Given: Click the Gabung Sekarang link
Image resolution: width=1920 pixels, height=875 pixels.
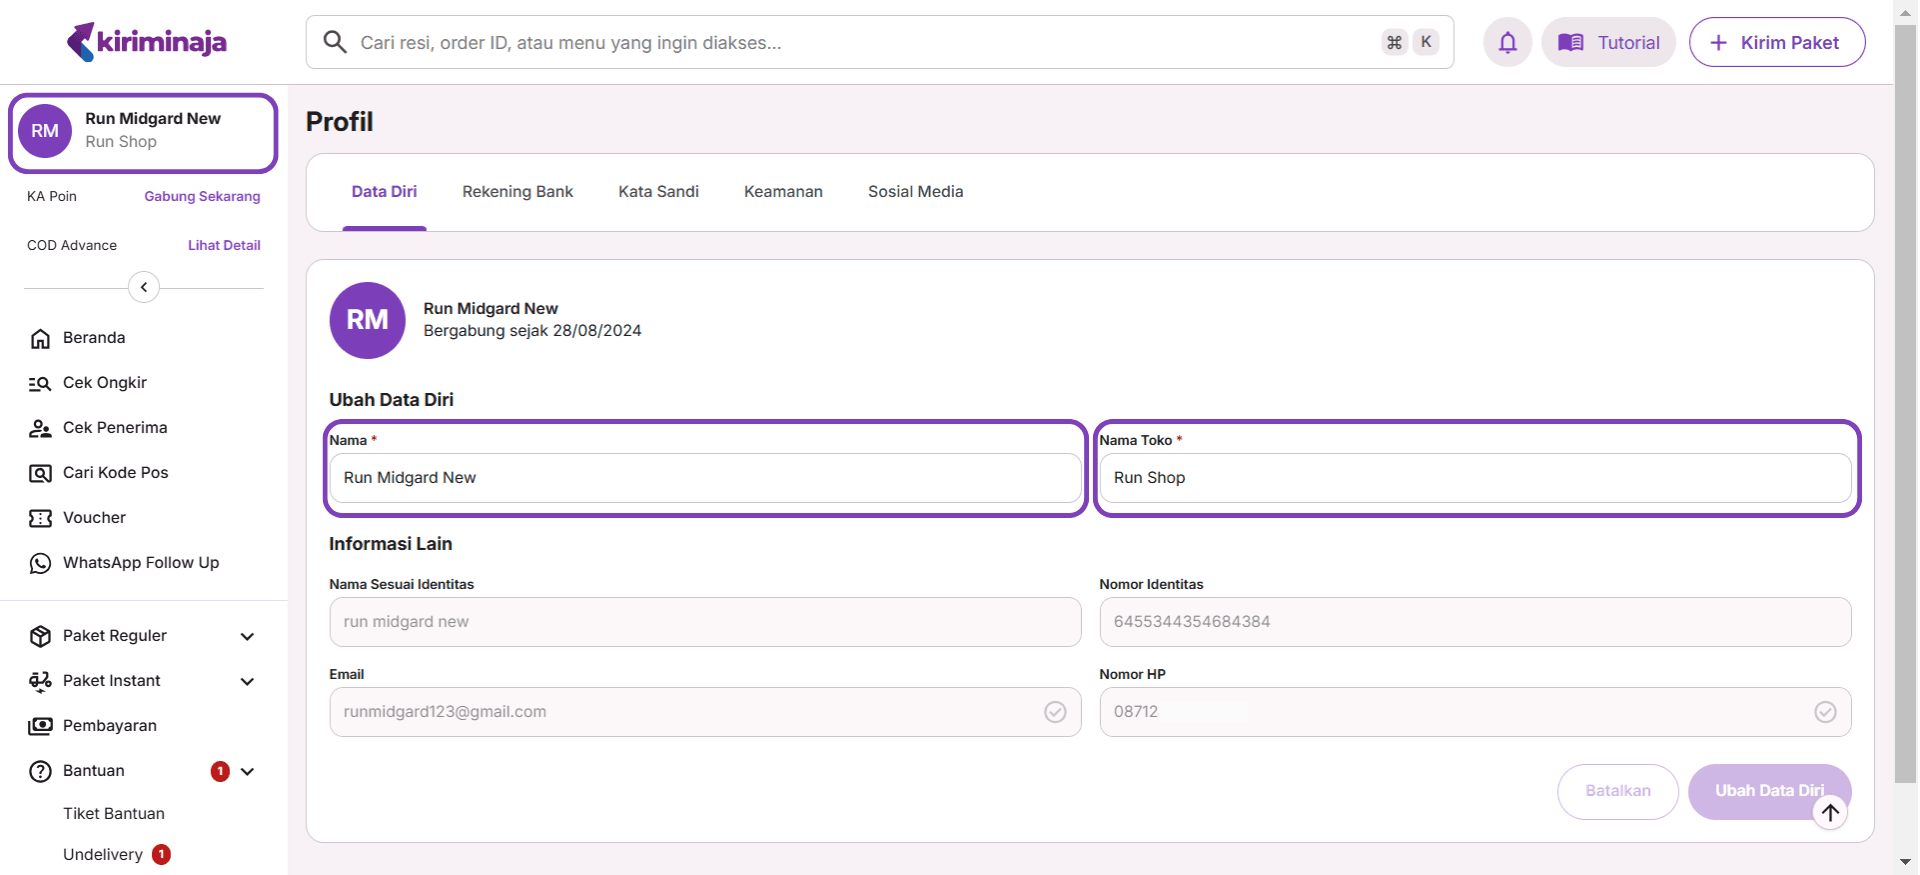Looking at the screenshot, I should pos(202,197).
